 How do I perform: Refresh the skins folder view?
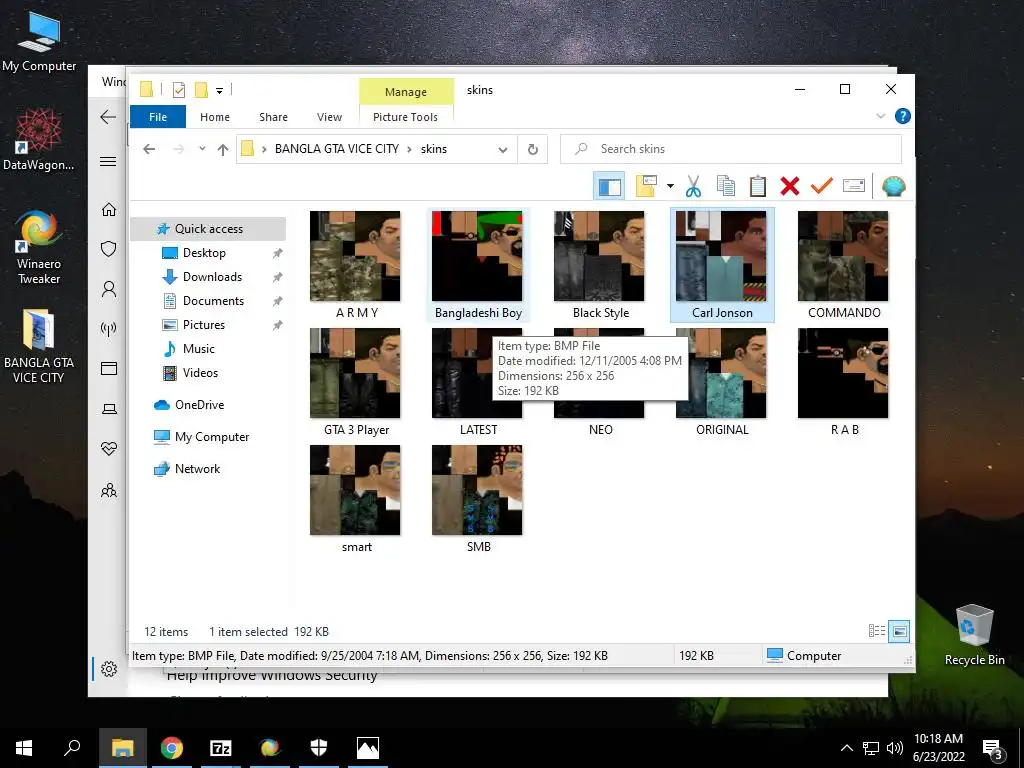[533, 150]
